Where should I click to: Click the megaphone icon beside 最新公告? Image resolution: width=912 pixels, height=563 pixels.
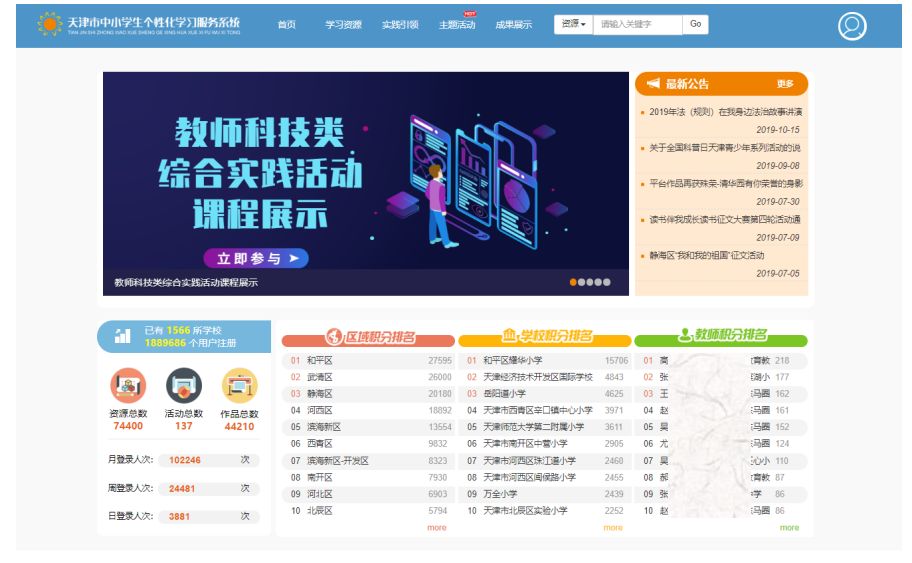click(653, 84)
